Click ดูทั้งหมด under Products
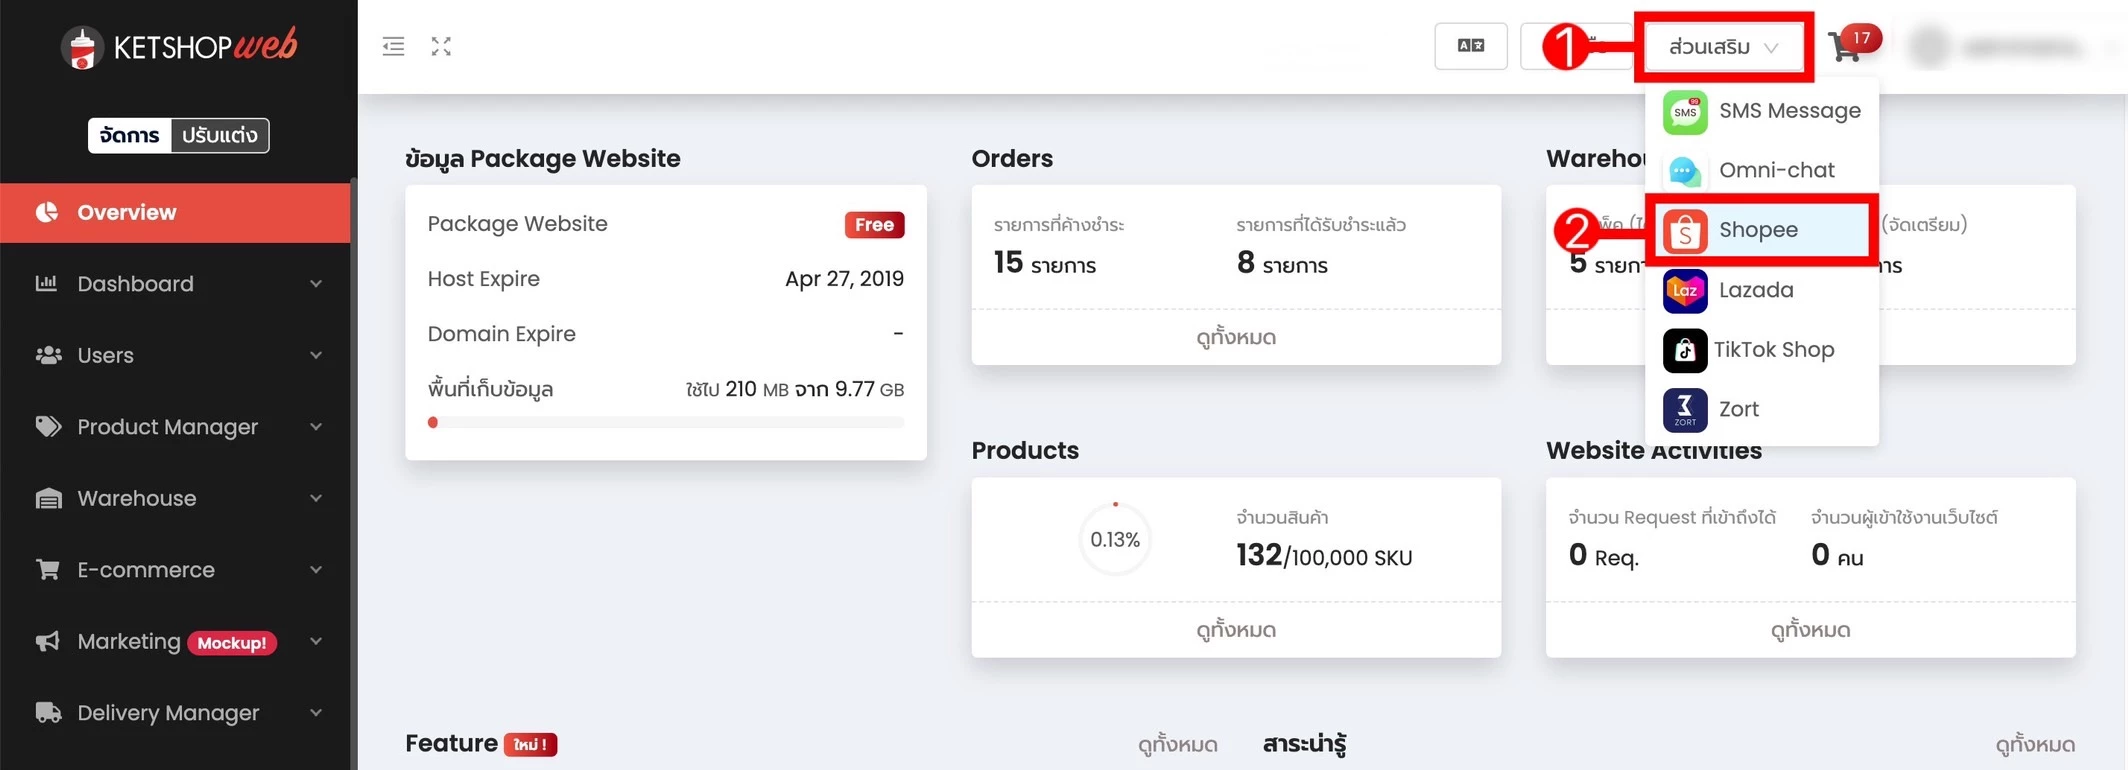2128x770 pixels. pyautogui.click(x=1236, y=630)
